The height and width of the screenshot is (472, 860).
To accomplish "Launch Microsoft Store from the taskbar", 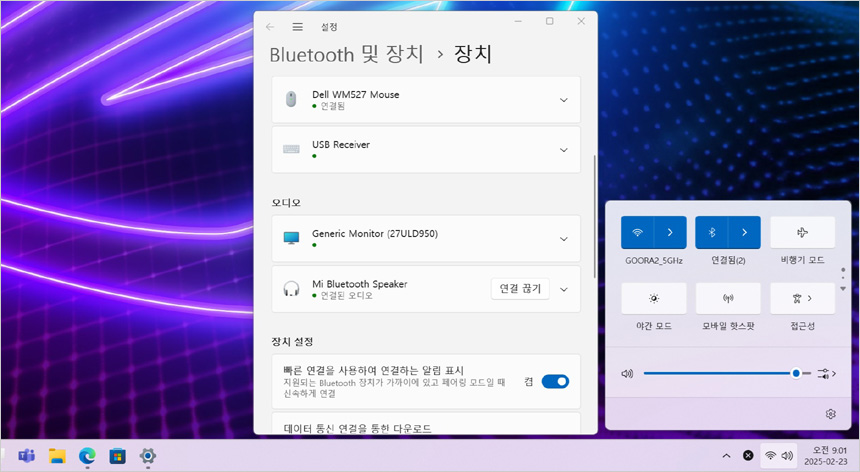I will tap(117, 456).
